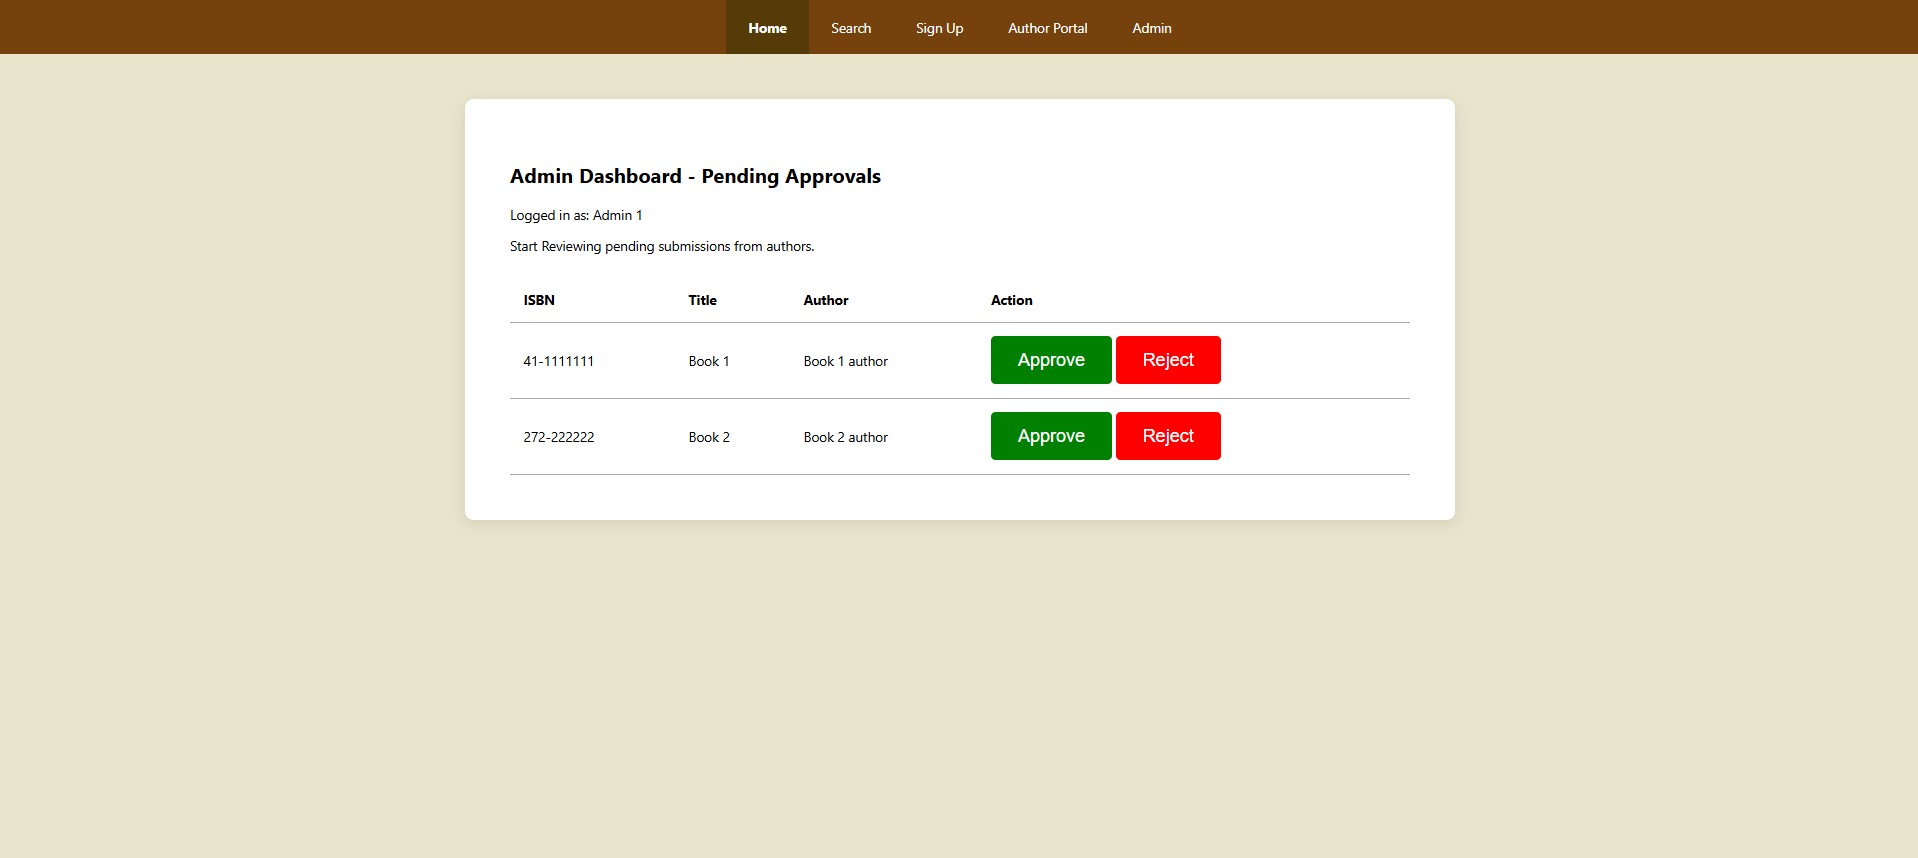The height and width of the screenshot is (858, 1918).
Task: Click the 'Book 1 author' cell
Action: coord(845,361)
